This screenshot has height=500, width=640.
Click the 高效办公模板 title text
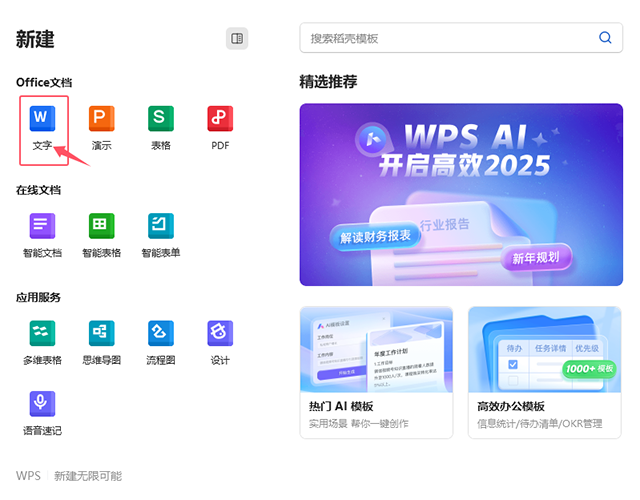(511, 407)
